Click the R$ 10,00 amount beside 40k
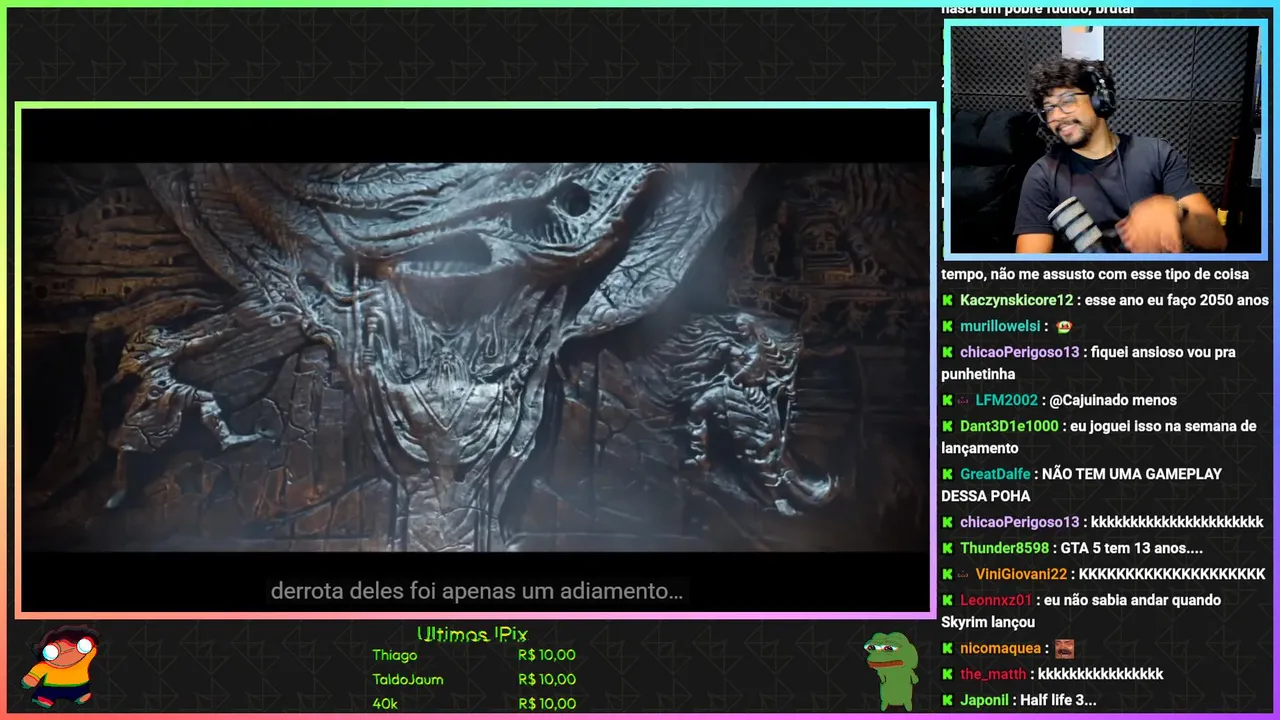1280x720 pixels. pyautogui.click(x=547, y=703)
